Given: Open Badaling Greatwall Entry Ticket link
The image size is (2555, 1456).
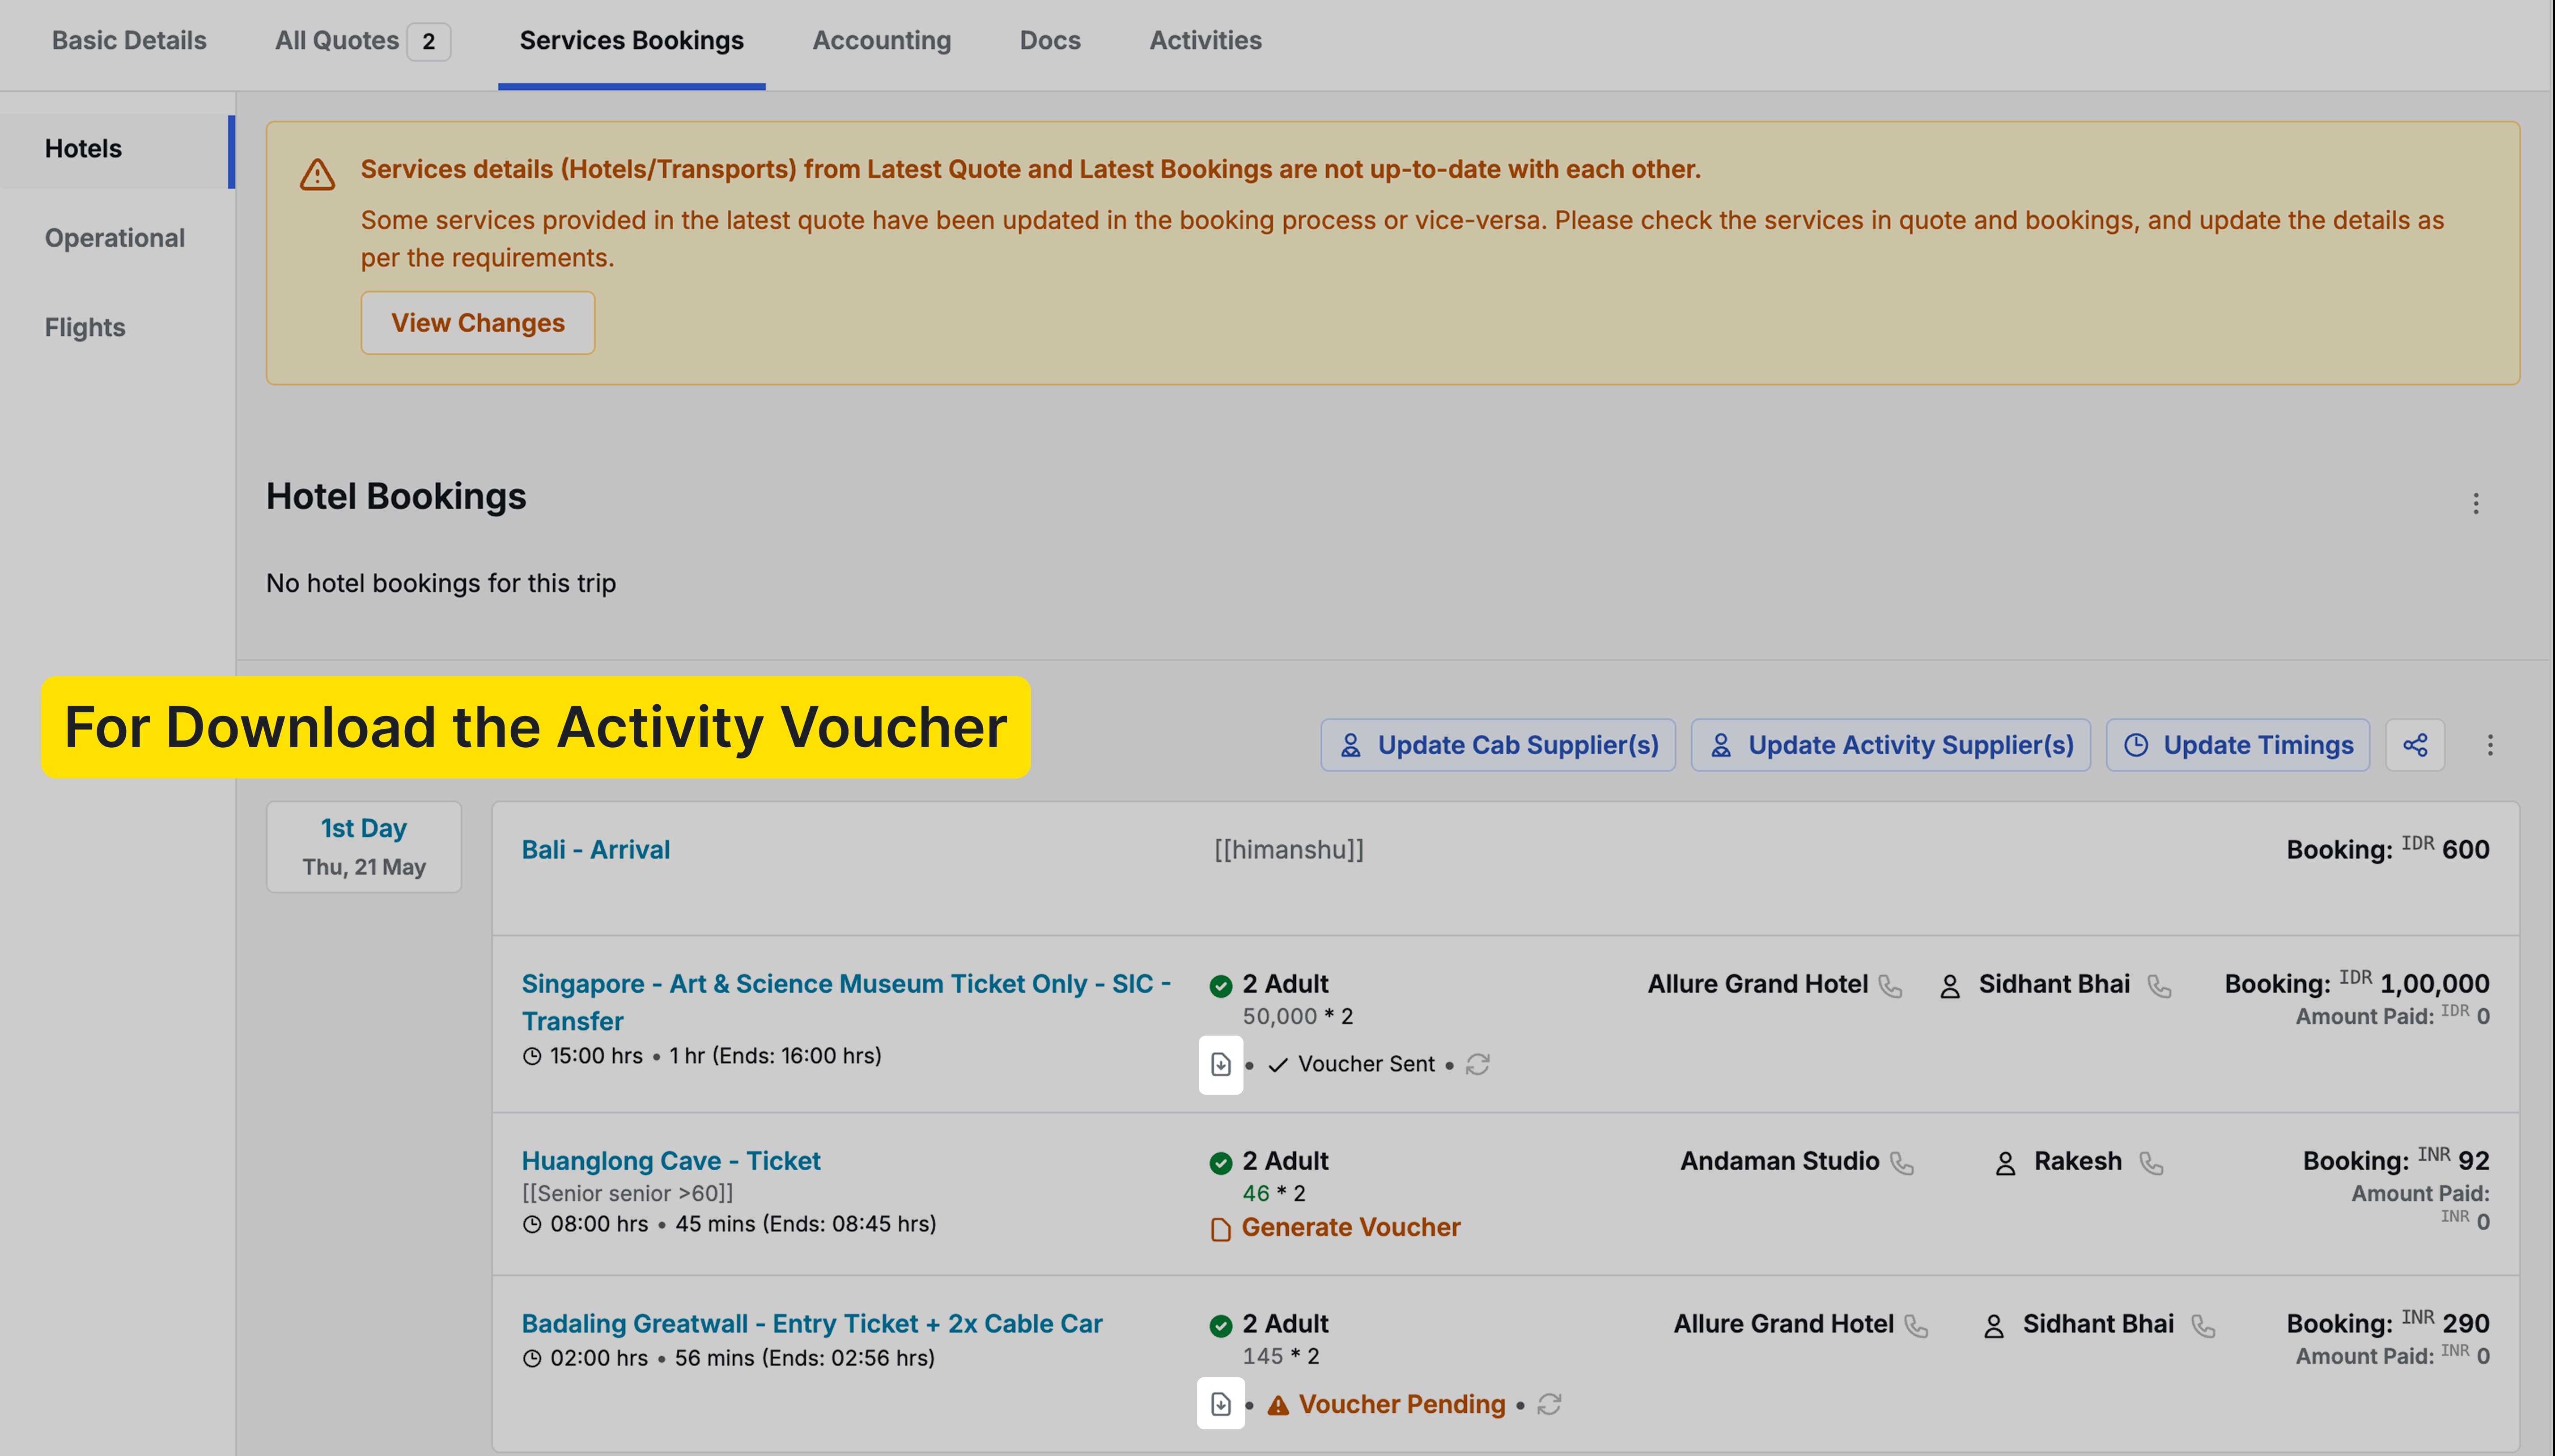Looking at the screenshot, I should coord(812,1324).
